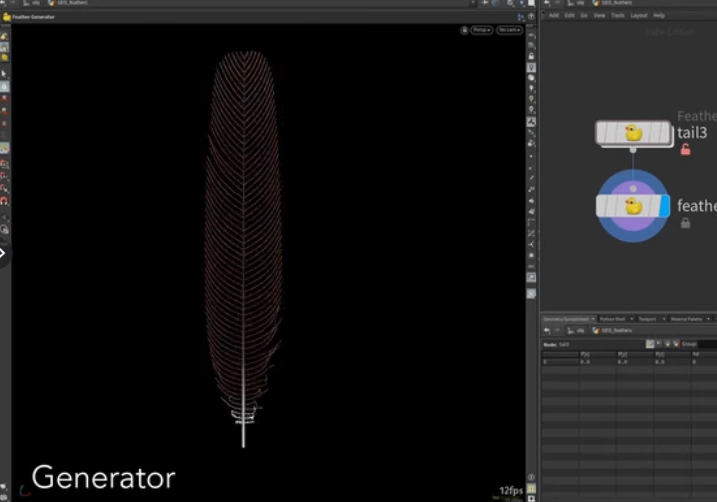Open the dropdown beside the points mode icon
Viewport: 717px width, 502px height.
(658, 344)
